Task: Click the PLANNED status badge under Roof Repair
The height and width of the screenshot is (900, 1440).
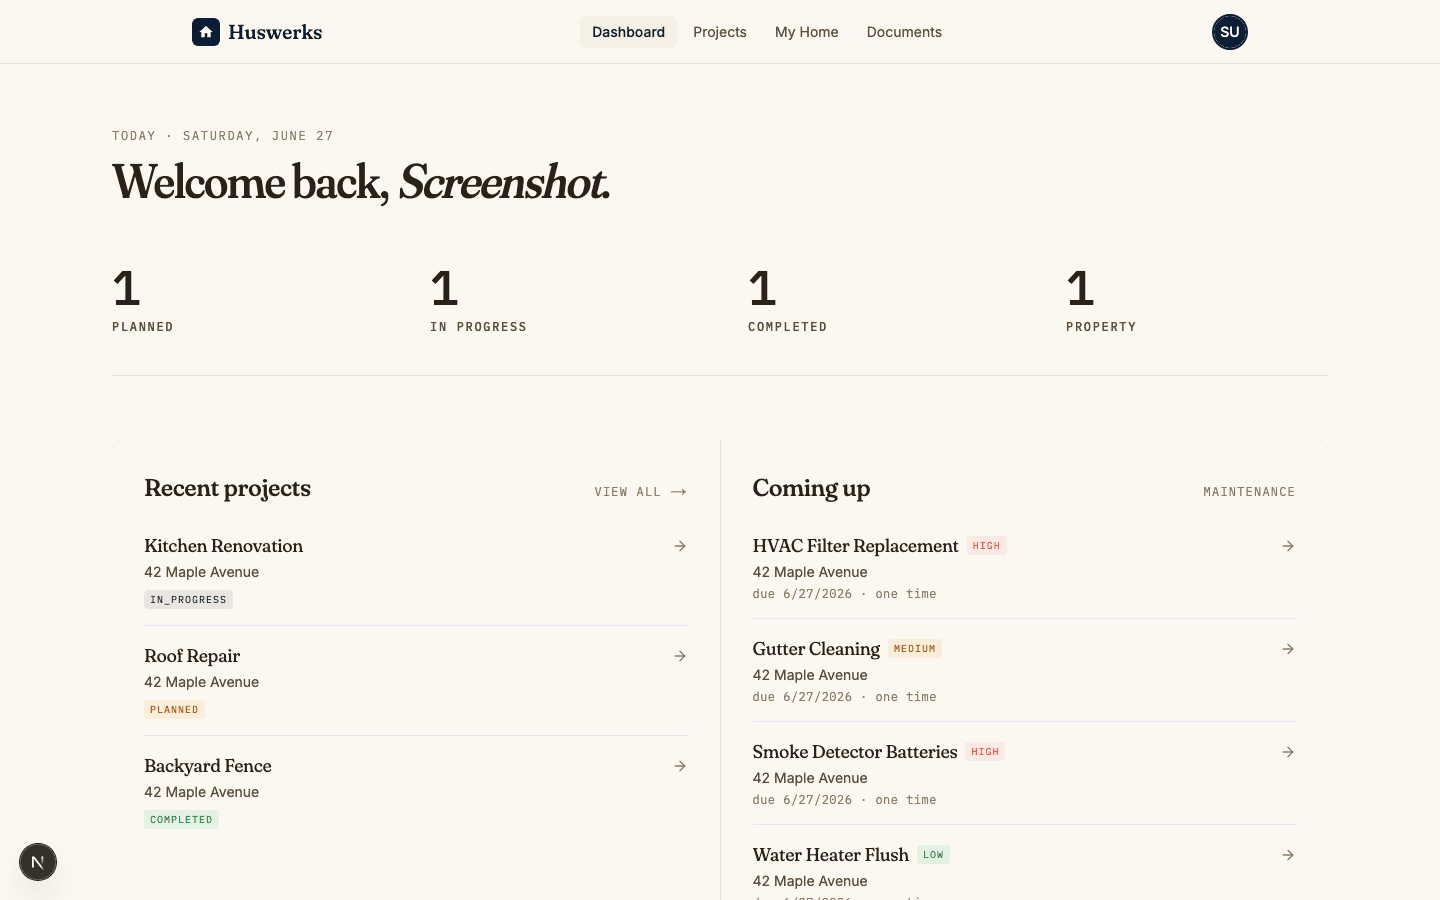Action: click(x=174, y=710)
